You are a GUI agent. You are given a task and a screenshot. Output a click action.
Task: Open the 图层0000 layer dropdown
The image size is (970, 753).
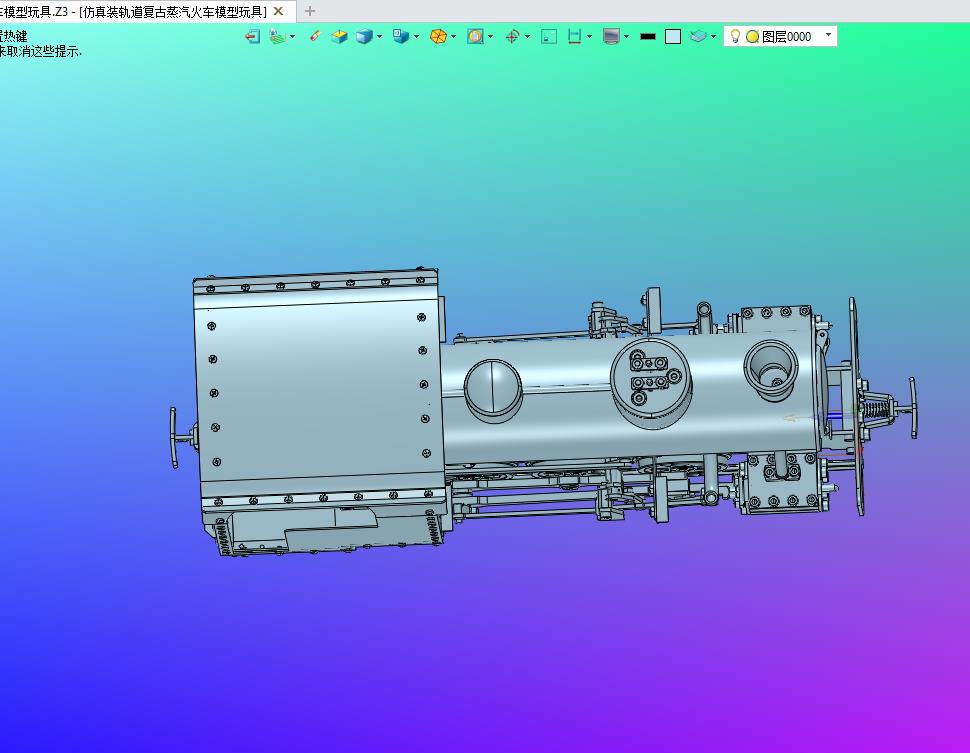(828, 35)
